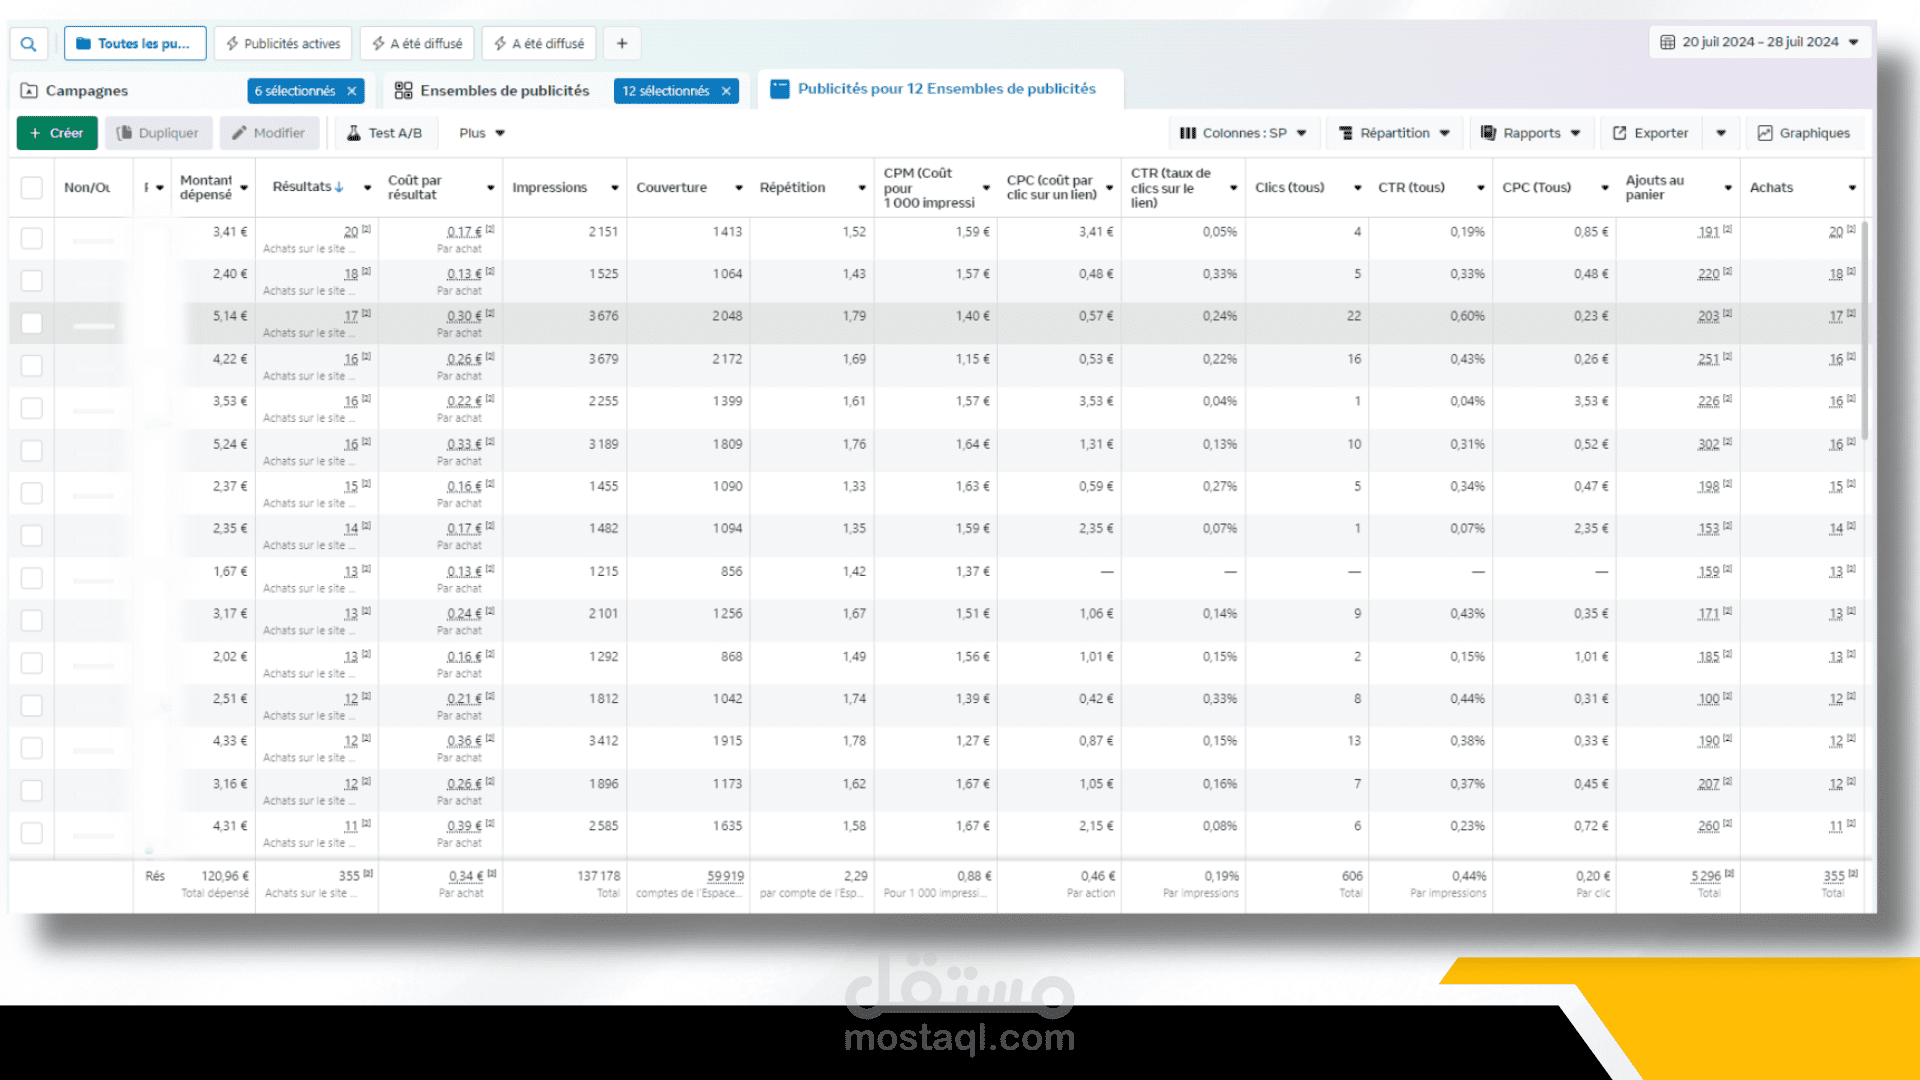Check the row with 3,41 € spent

coord(32,238)
